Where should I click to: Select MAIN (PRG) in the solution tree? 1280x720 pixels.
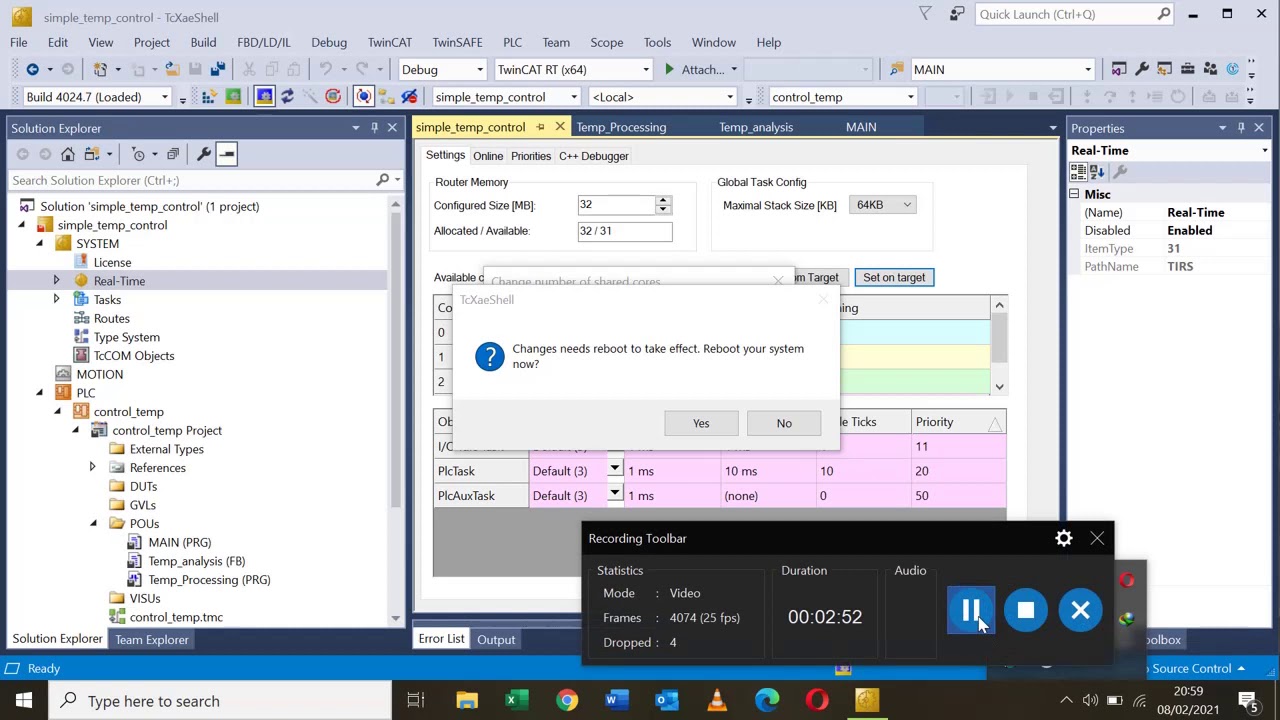pos(179,542)
